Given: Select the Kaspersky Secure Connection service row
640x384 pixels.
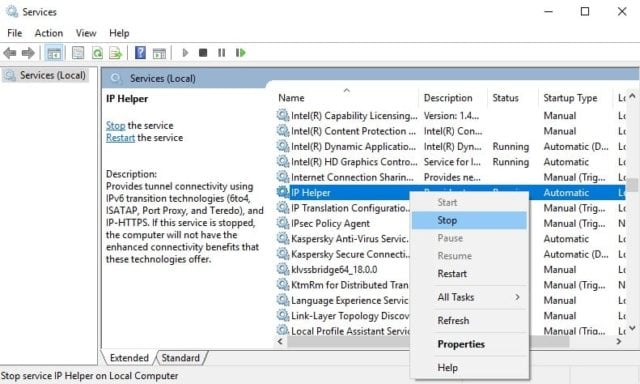Looking at the screenshot, I should pyautogui.click(x=451, y=254).
